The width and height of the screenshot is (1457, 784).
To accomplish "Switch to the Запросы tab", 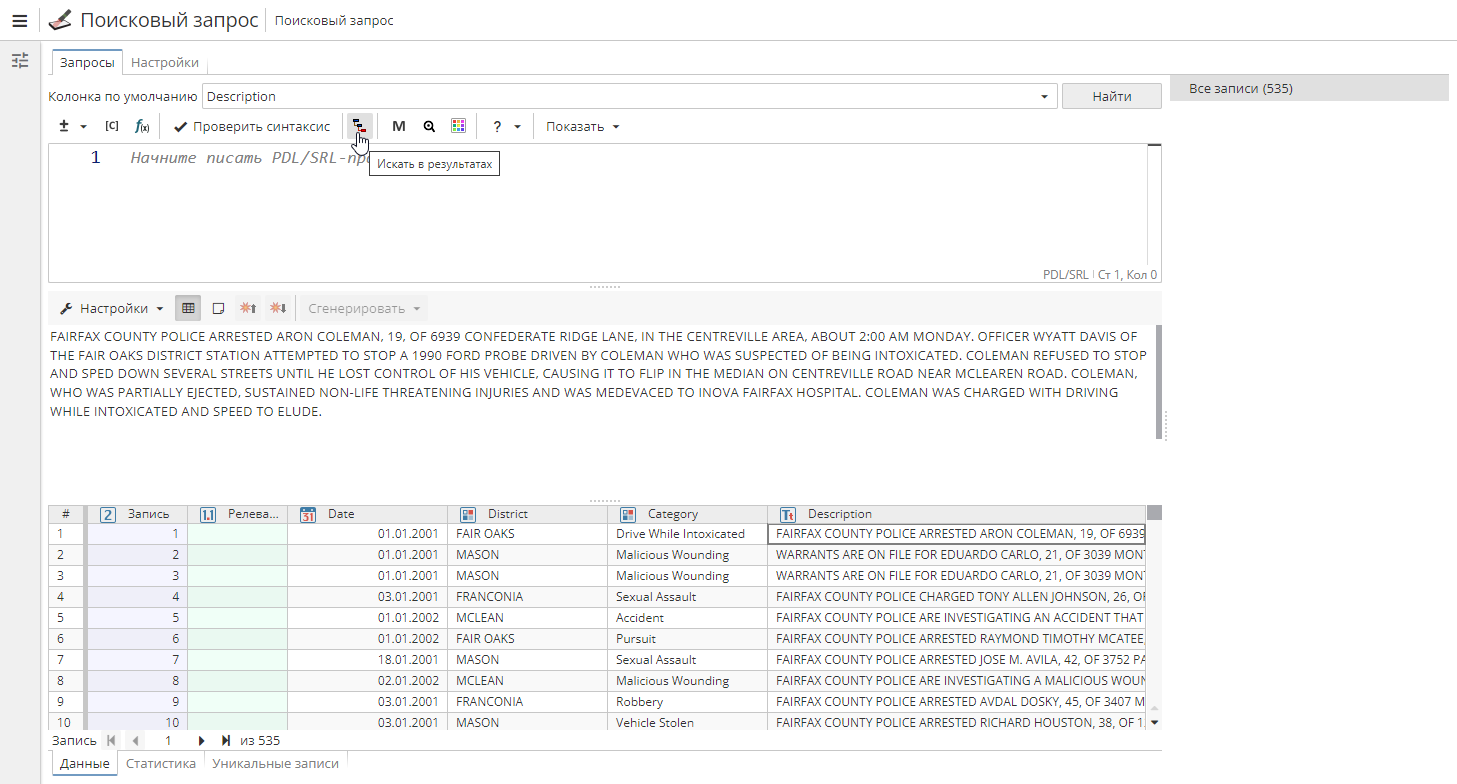I will pyautogui.click(x=87, y=62).
